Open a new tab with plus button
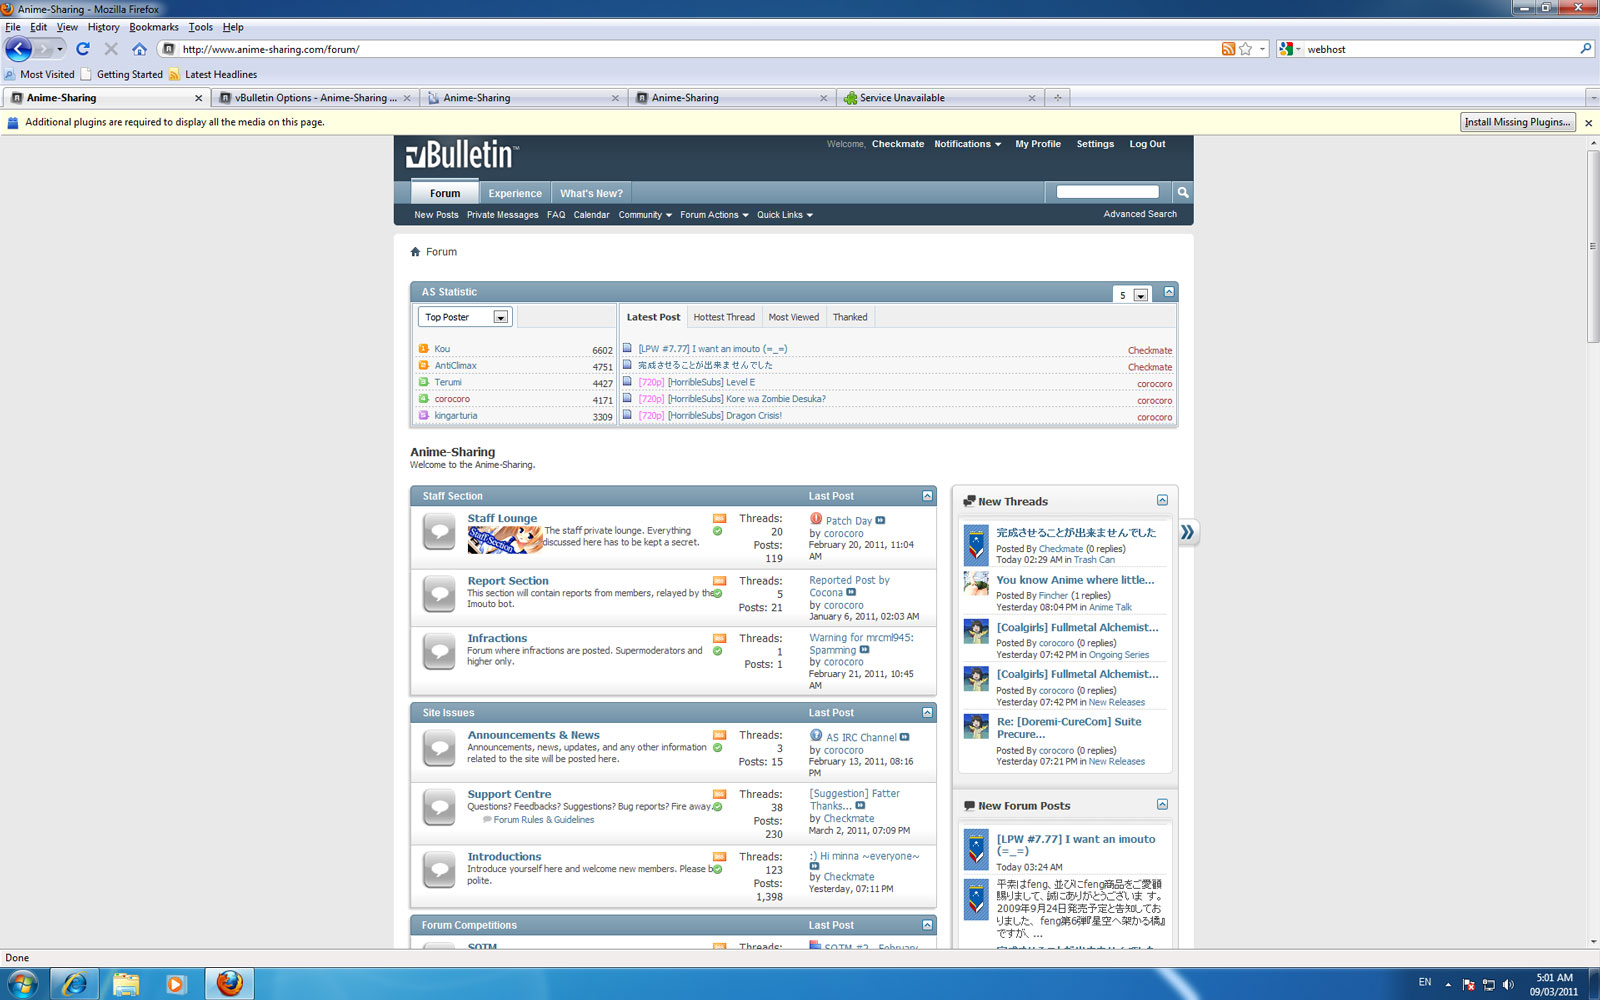The width and height of the screenshot is (1600, 1000). coord(1057,98)
